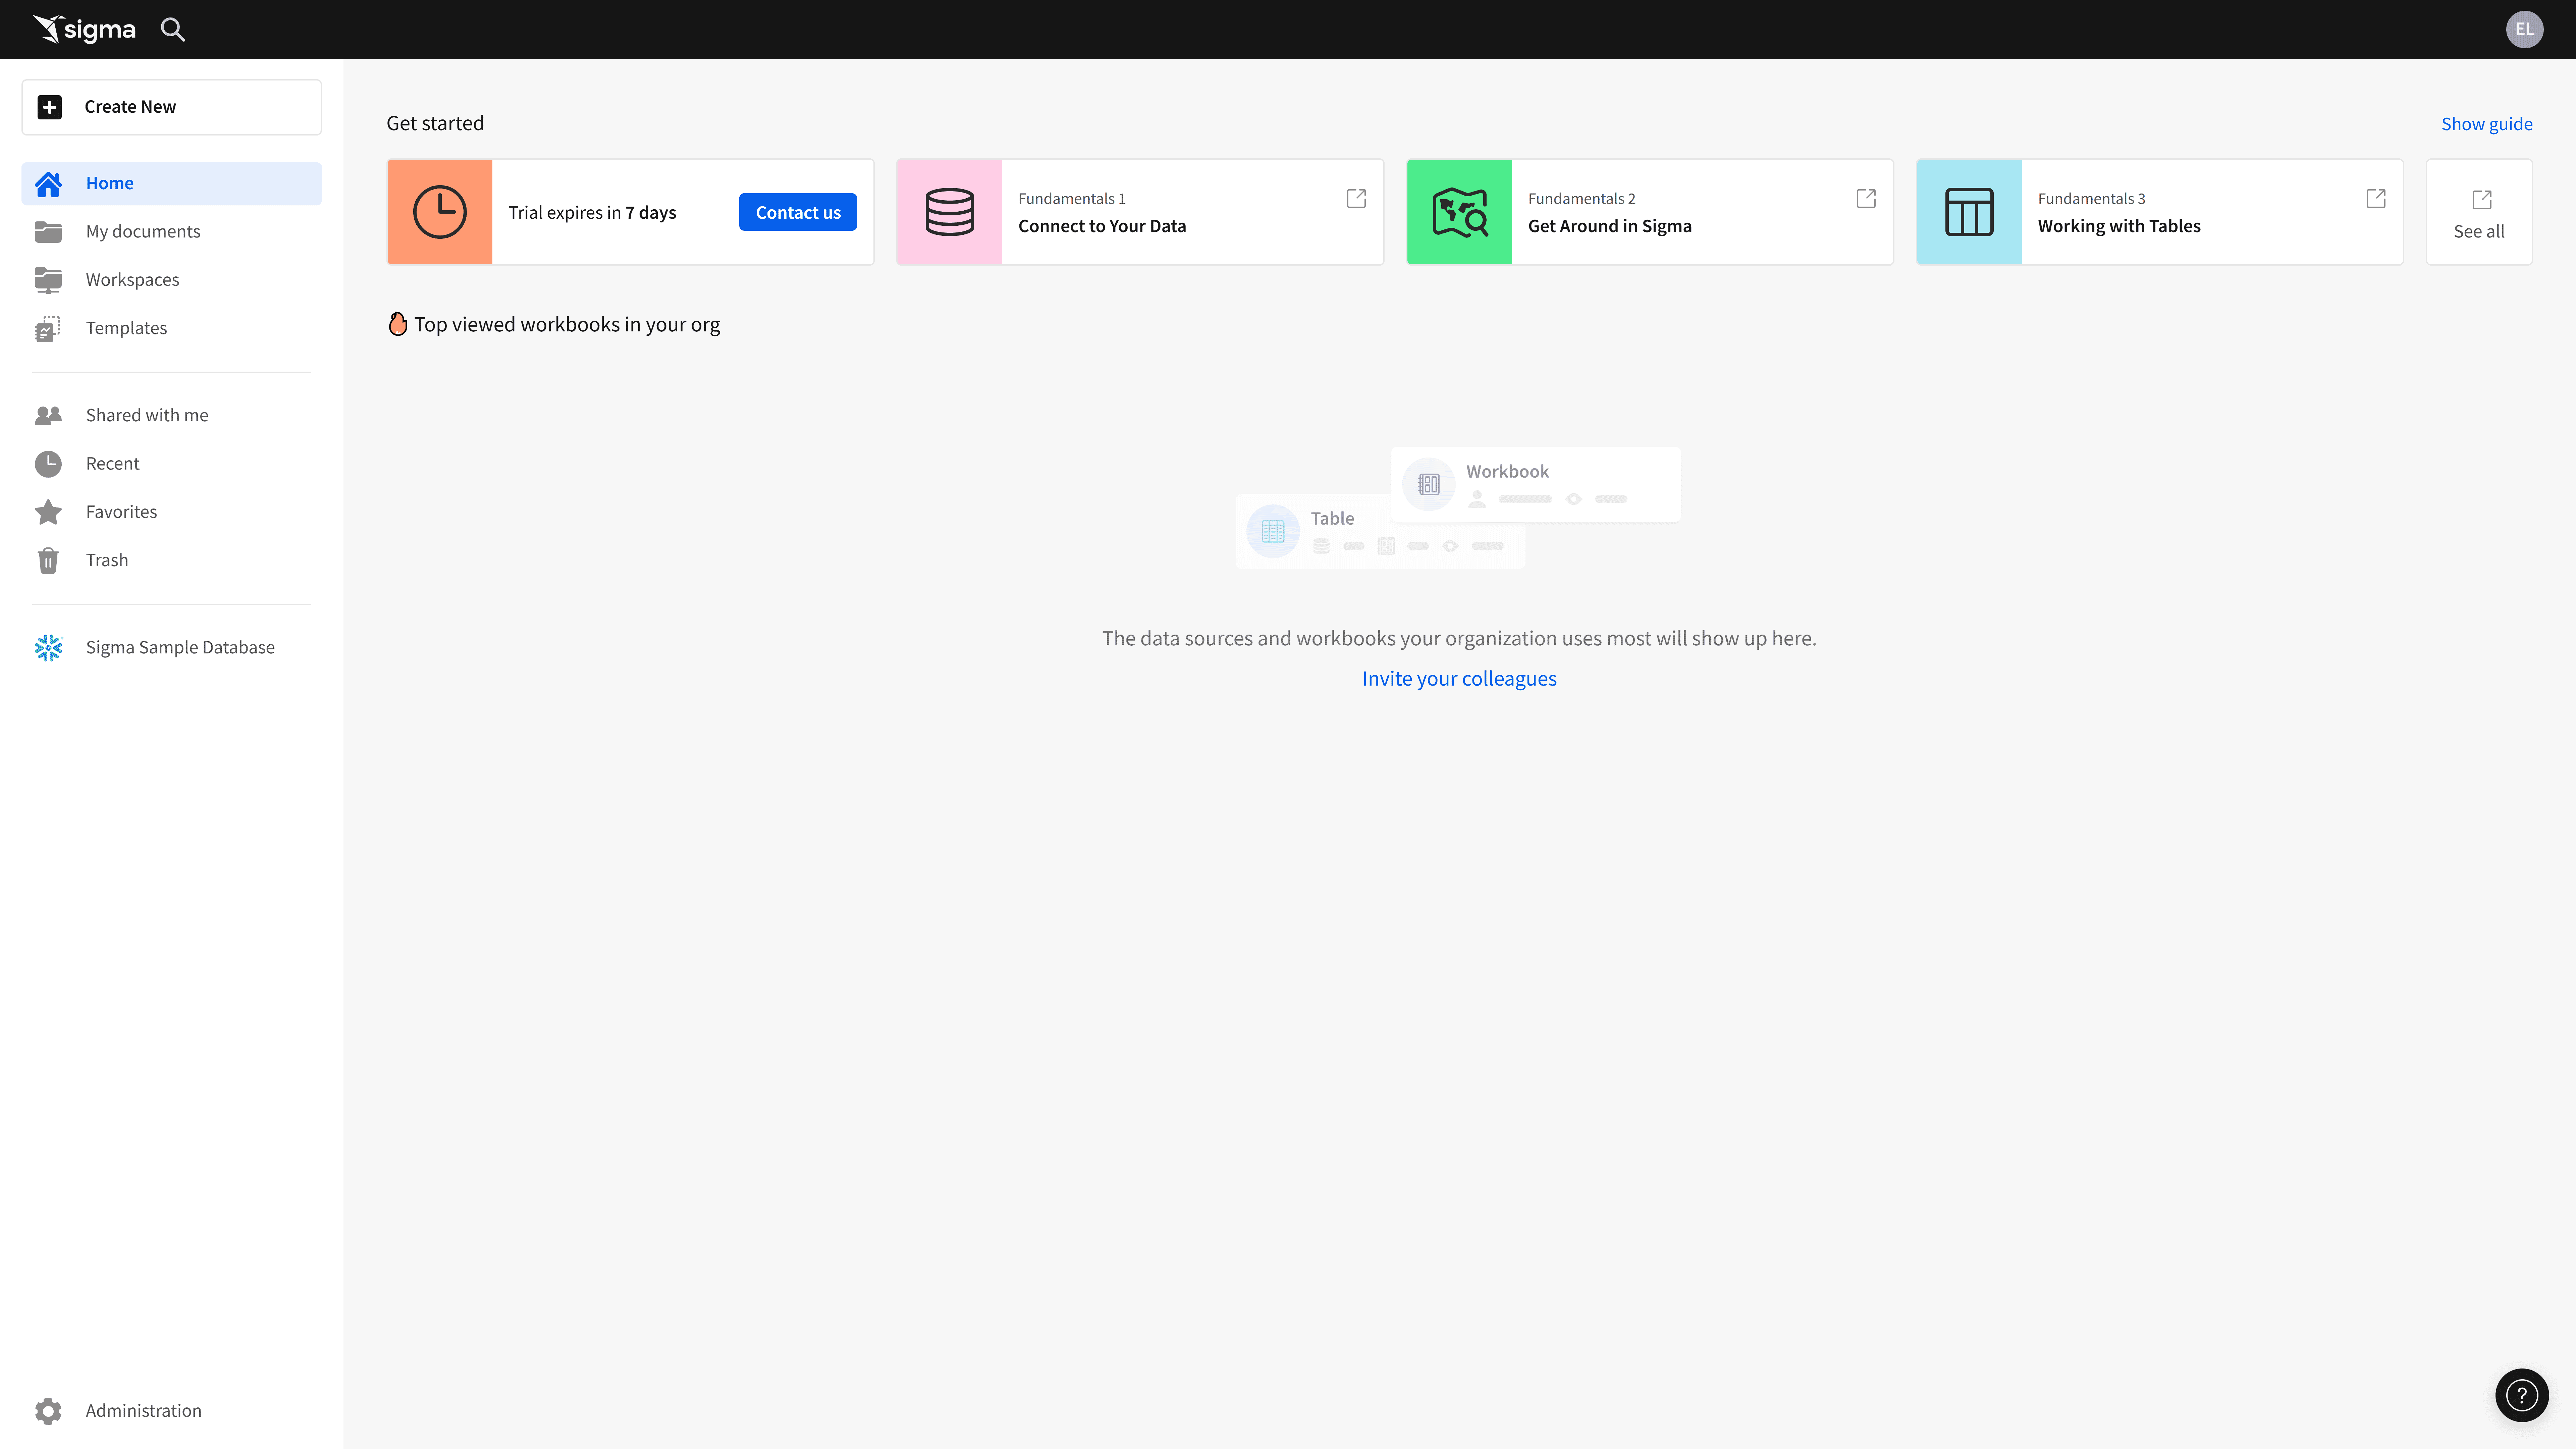The image size is (2576, 1449).
Task: Click the Fundamentals 3 label
Action: (x=2092, y=199)
